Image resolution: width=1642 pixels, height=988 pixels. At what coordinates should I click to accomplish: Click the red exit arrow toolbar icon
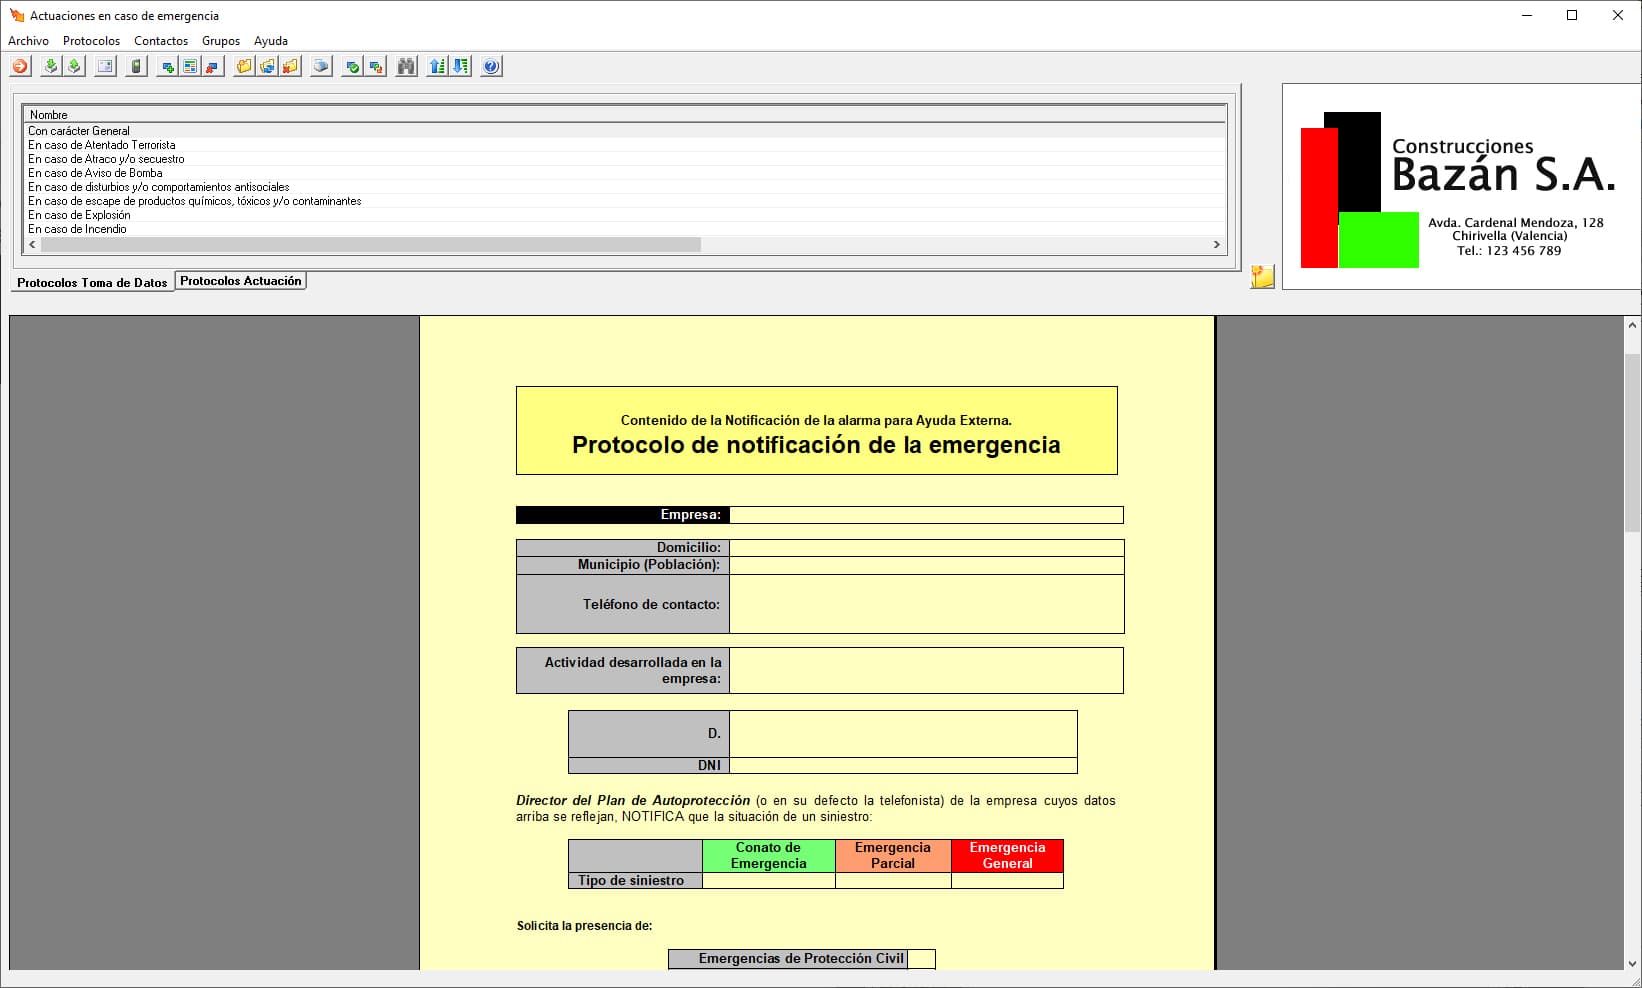click(x=20, y=67)
